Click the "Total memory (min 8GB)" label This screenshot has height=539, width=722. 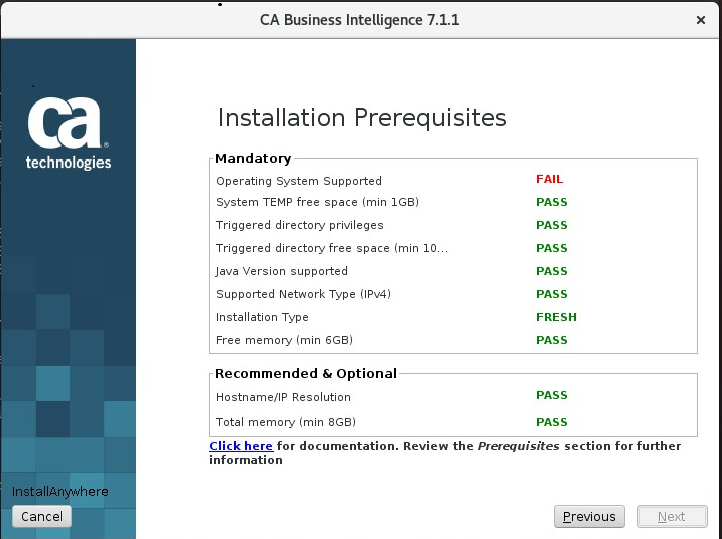pos(286,422)
